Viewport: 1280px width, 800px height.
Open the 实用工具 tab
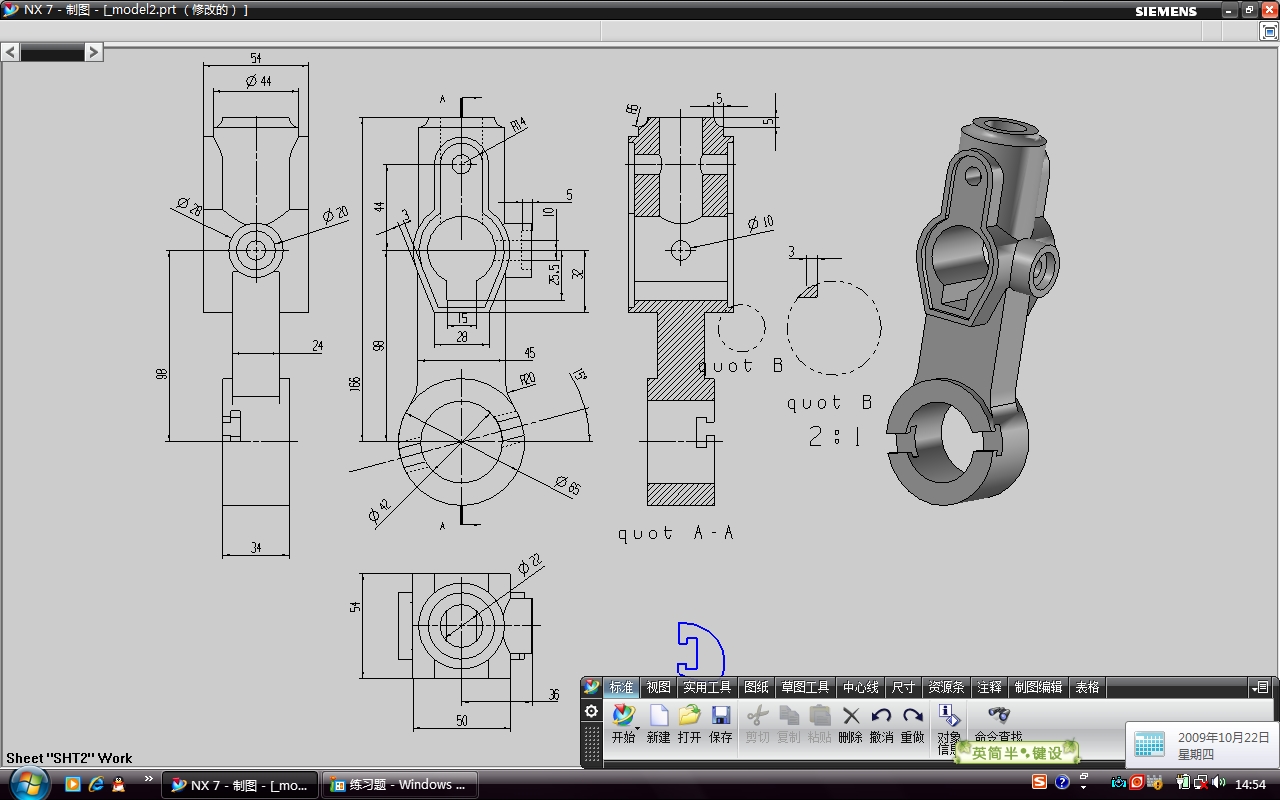(x=707, y=687)
